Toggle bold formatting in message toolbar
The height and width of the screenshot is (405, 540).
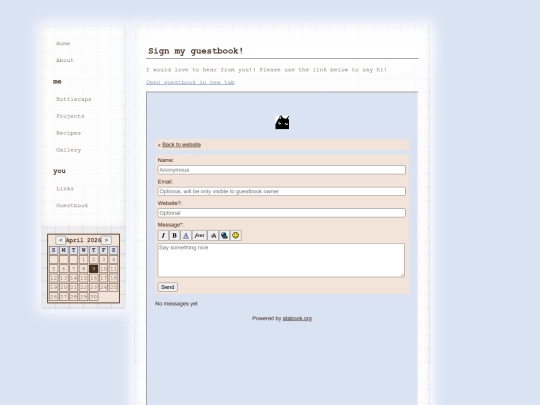coord(175,236)
